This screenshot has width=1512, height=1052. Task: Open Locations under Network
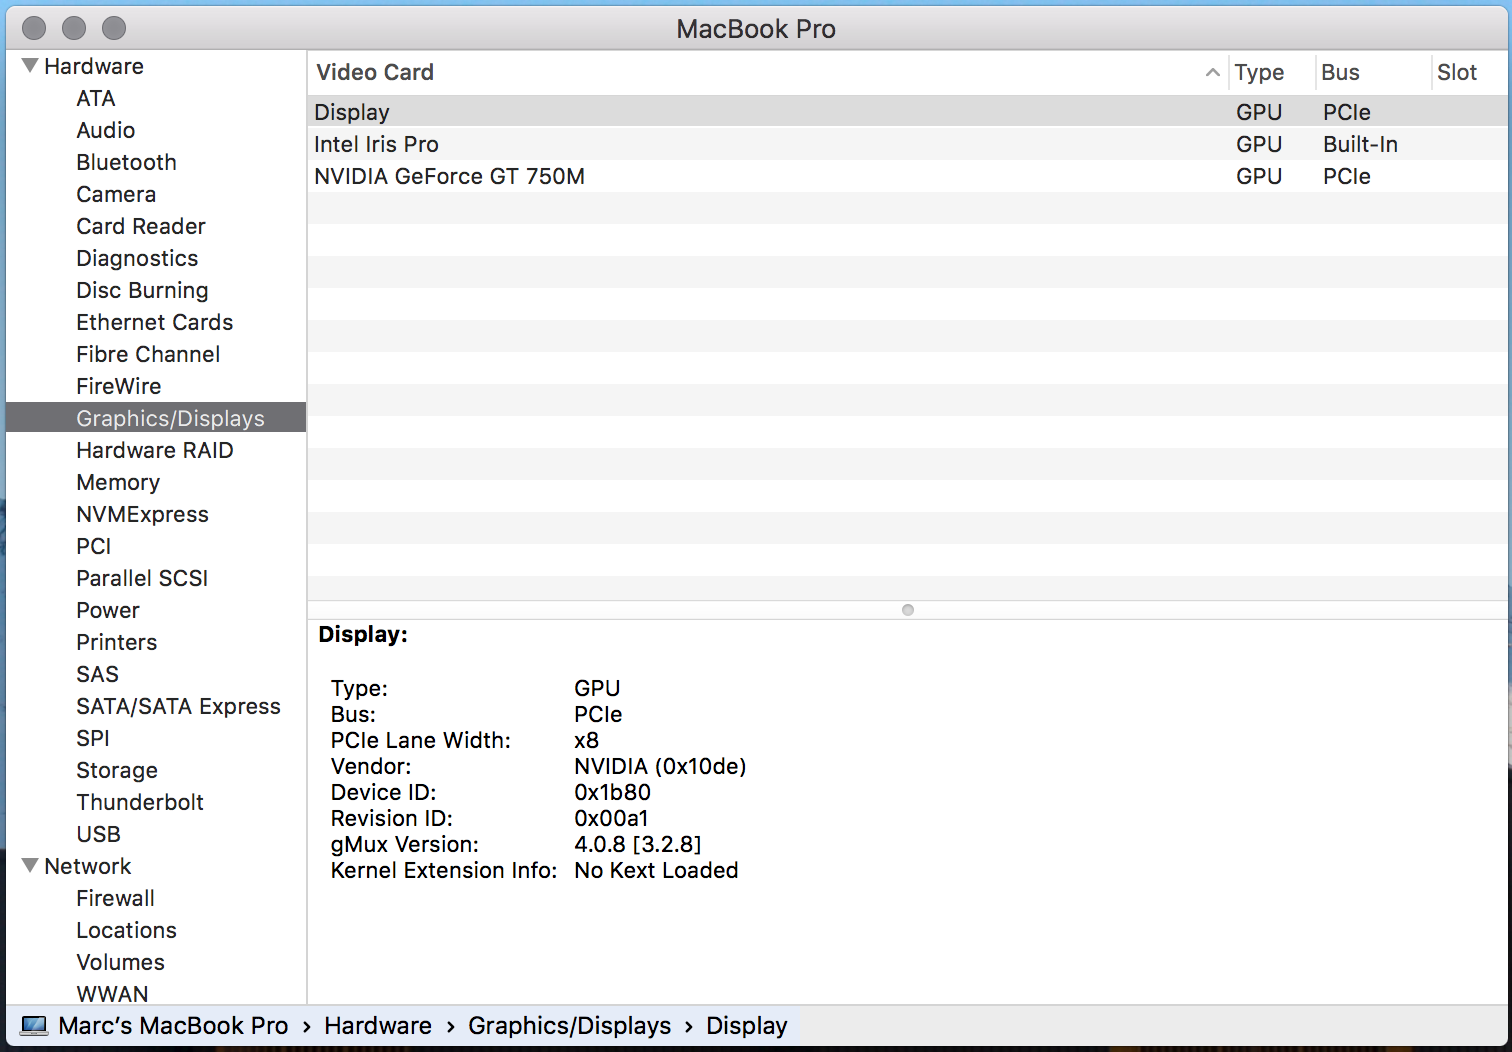[x=127, y=930]
